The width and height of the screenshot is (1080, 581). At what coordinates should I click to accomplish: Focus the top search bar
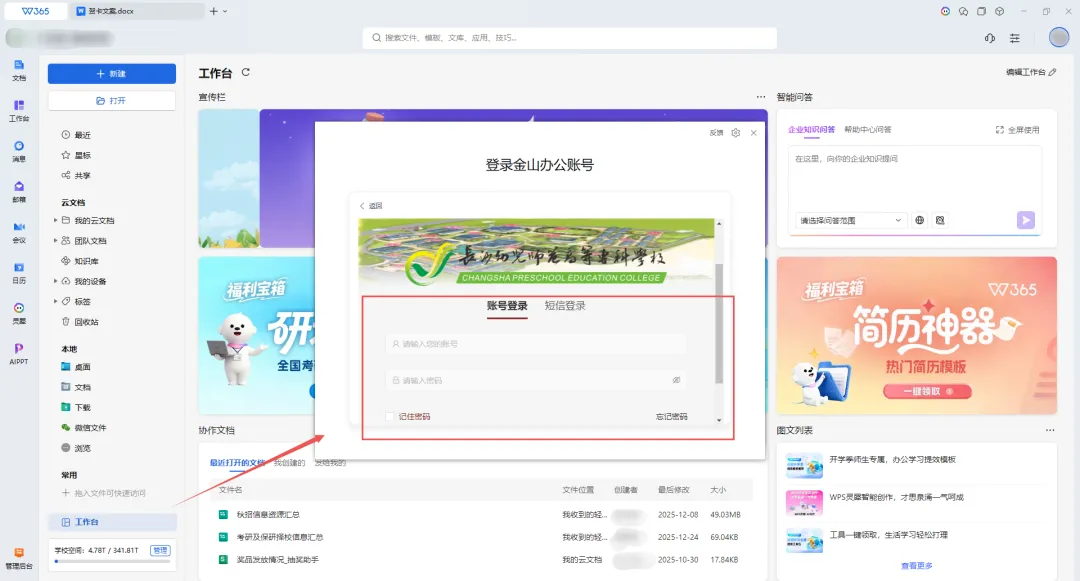570,38
